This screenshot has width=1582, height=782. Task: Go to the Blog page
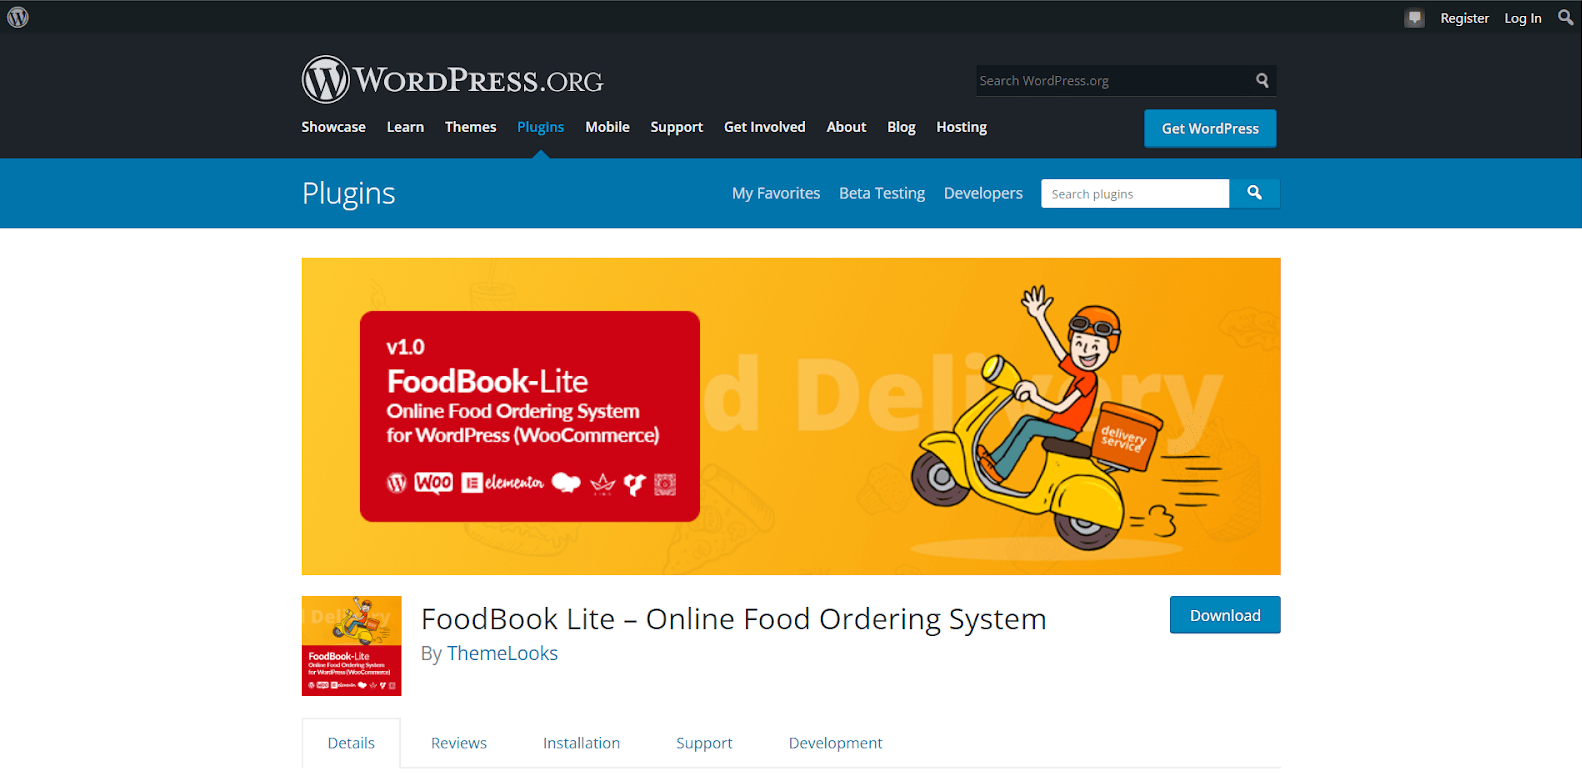tap(901, 127)
